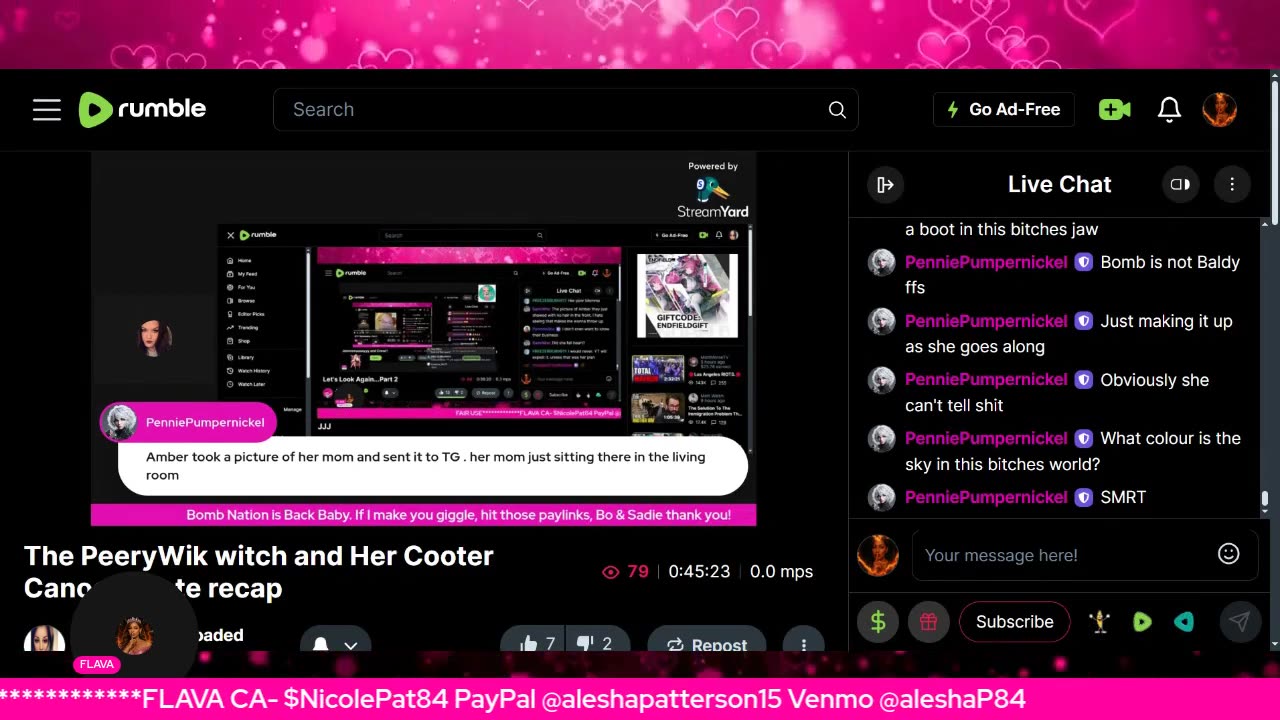The width and height of the screenshot is (1280, 720).
Task: Click the Live Chat heading
Action: pyautogui.click(x=1059, y=184)
